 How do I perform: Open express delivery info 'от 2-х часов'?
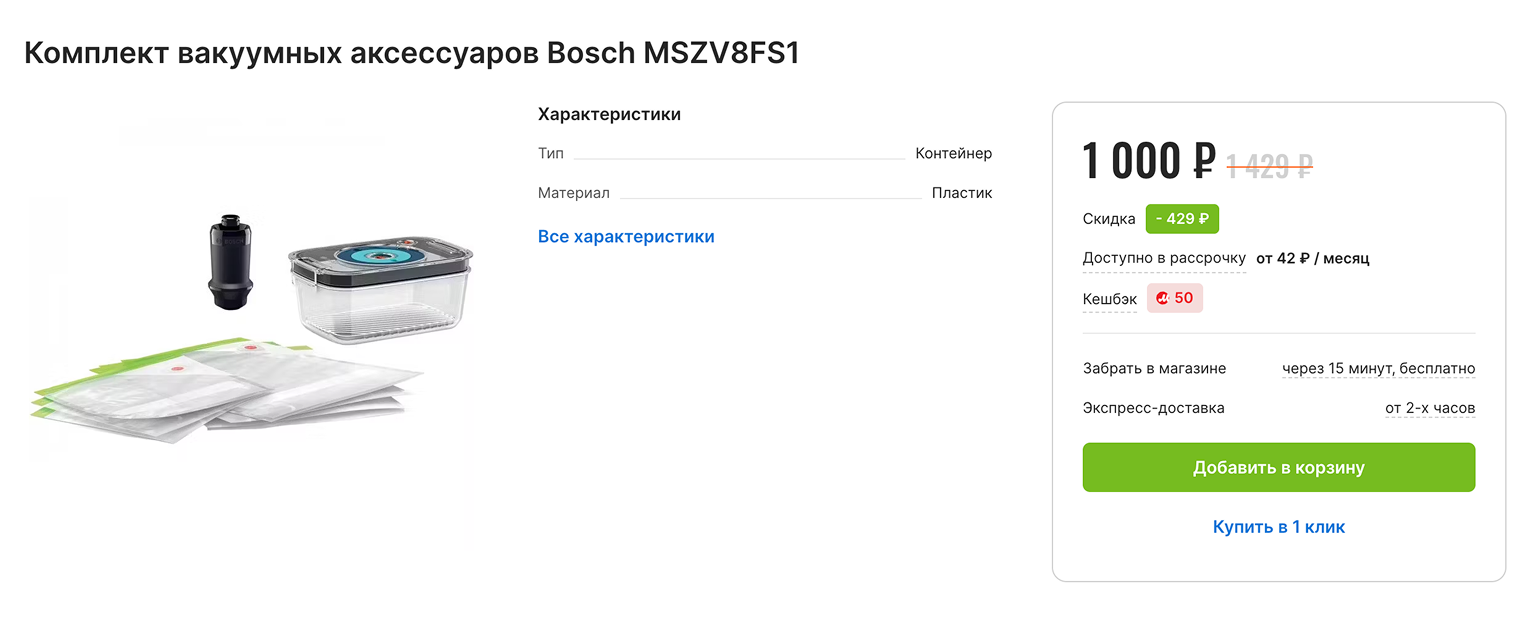(x=1429, y=408)
